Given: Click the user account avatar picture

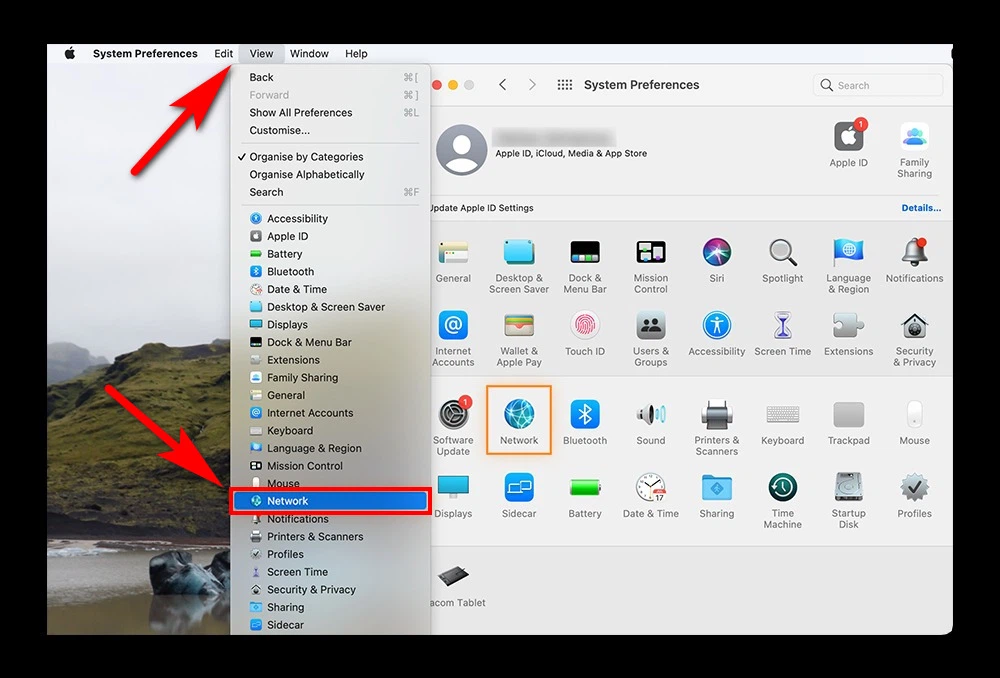Looking at the screenshot, I should 462,150.
